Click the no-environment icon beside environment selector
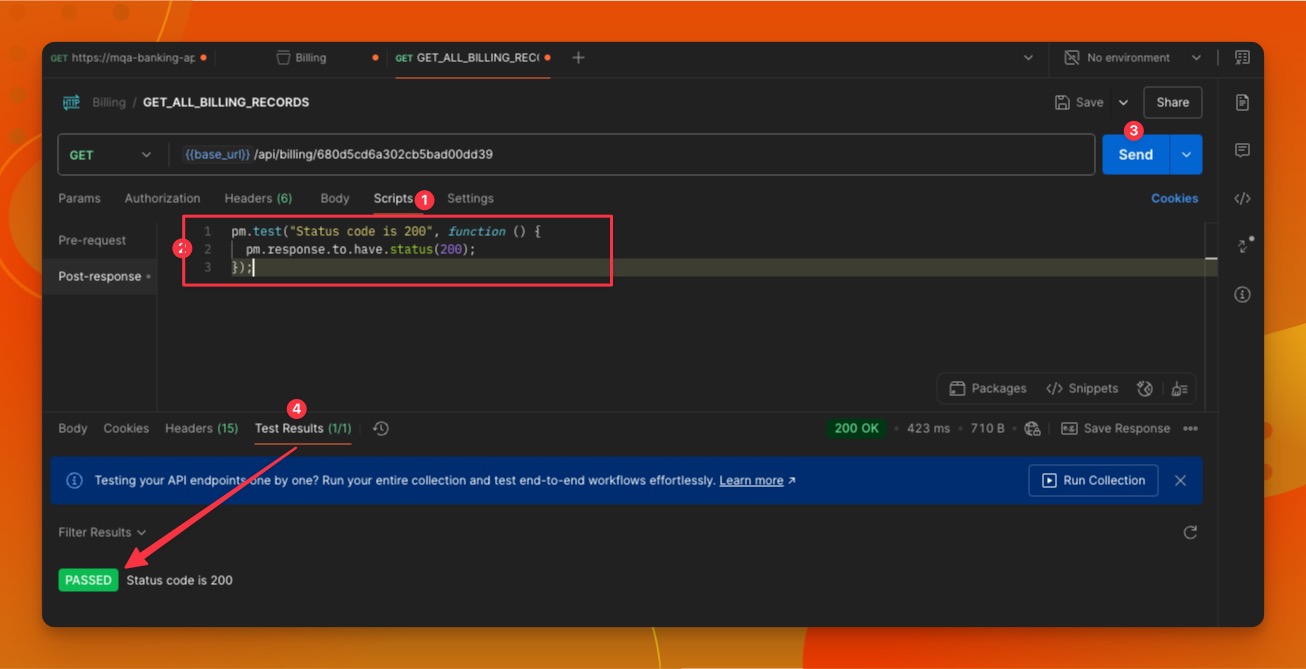This screenshot has height=669, width=1306. 1071,58
